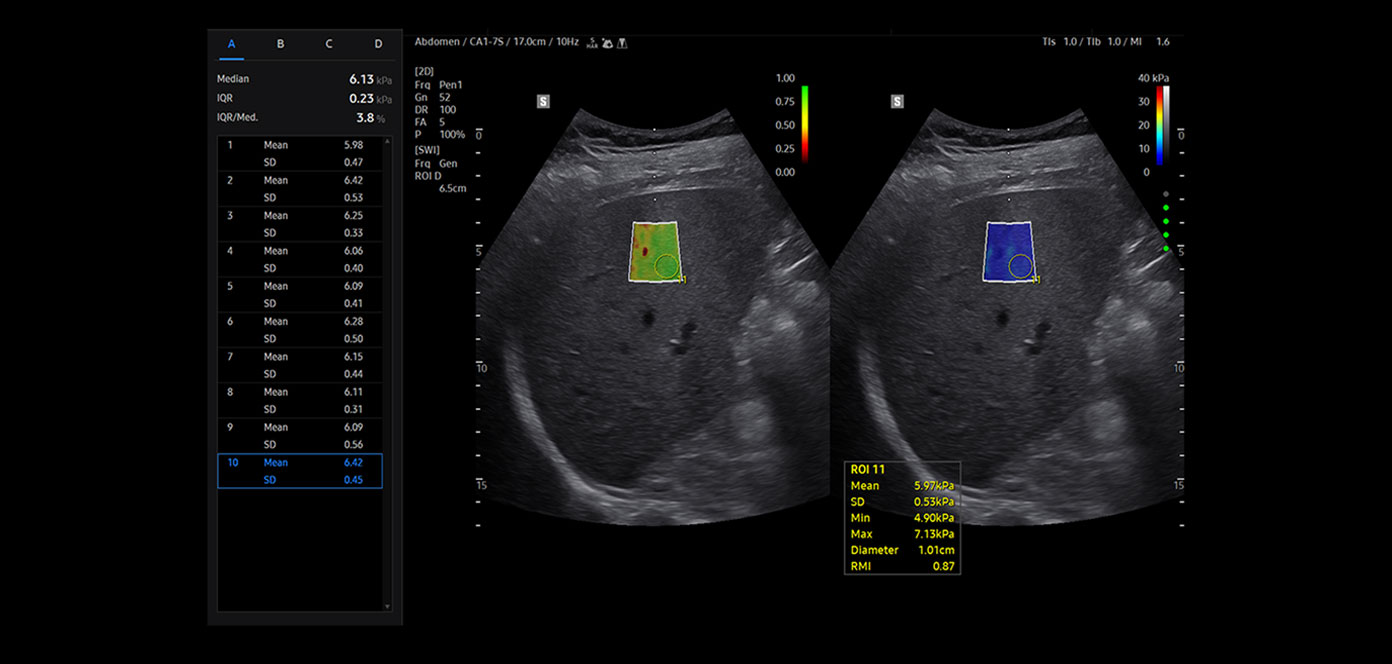Click the S orientation marker on right image
This screenshot has width=1392, height=664.
(897, 101)
